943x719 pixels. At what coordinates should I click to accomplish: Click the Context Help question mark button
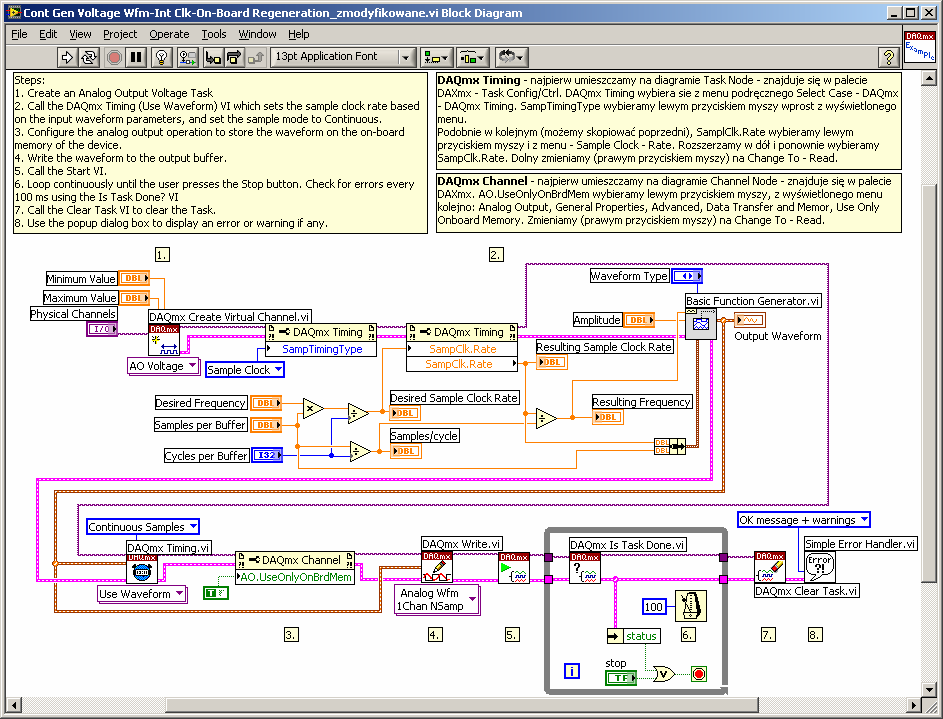tap(888, 58)
